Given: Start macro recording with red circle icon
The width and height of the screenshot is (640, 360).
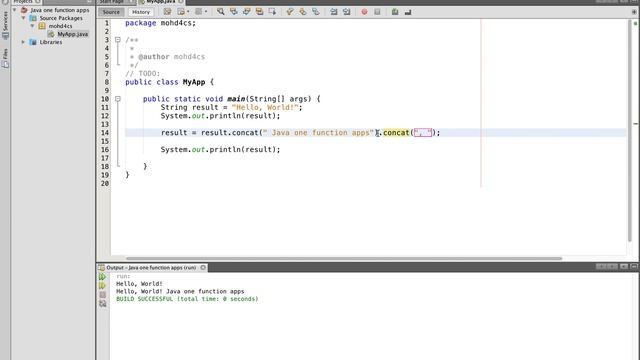Looking at the screenshot, I should pyautogui.click(x=364, y=12).
